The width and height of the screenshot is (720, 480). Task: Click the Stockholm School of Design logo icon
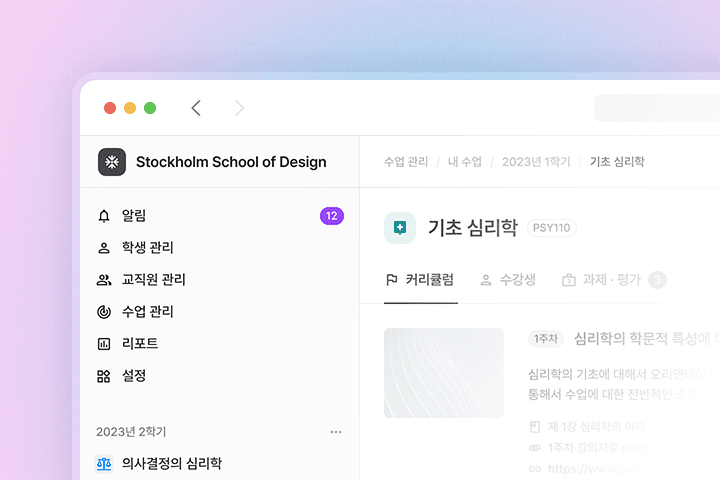(x=112, y=162)
